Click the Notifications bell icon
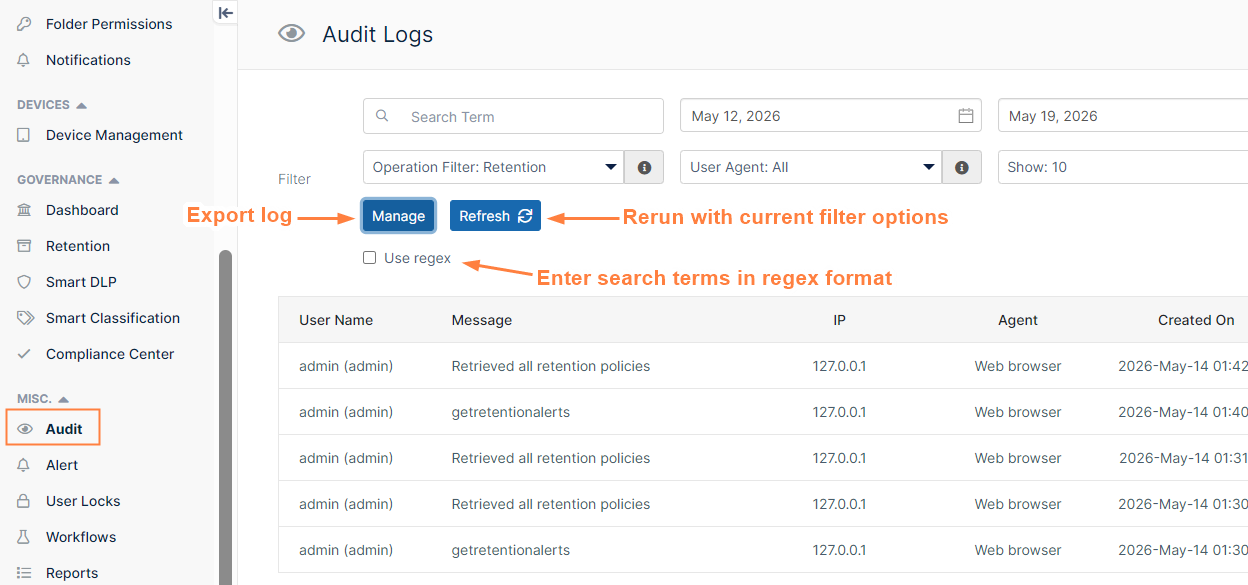Viewport: 1248px width, 585px height. coord(24,60)
